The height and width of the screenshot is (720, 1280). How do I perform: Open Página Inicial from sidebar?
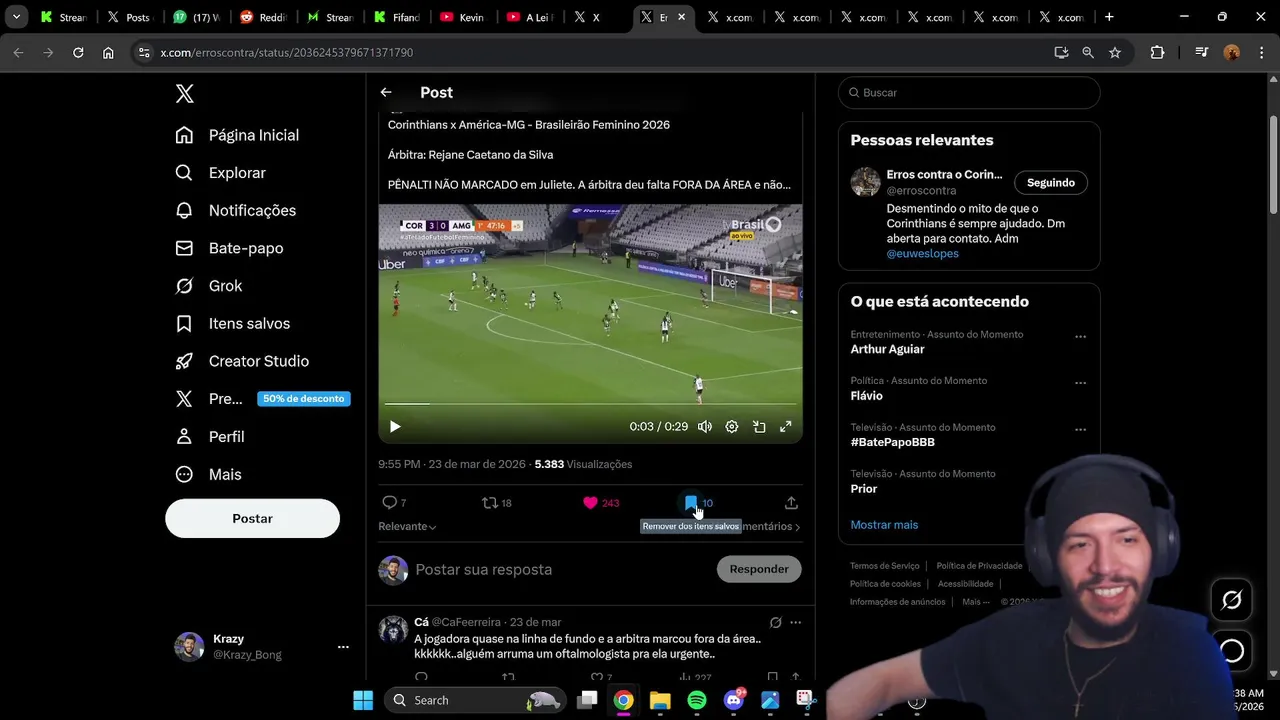click(237, 135)
